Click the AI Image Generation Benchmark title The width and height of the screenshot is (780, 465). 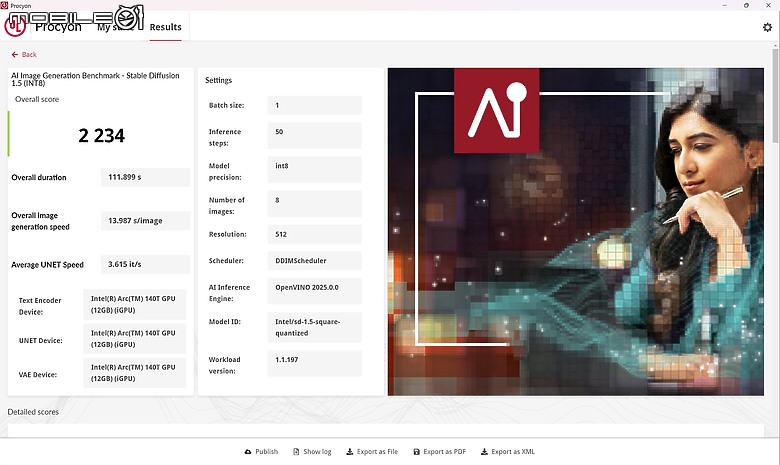(95, 79)
